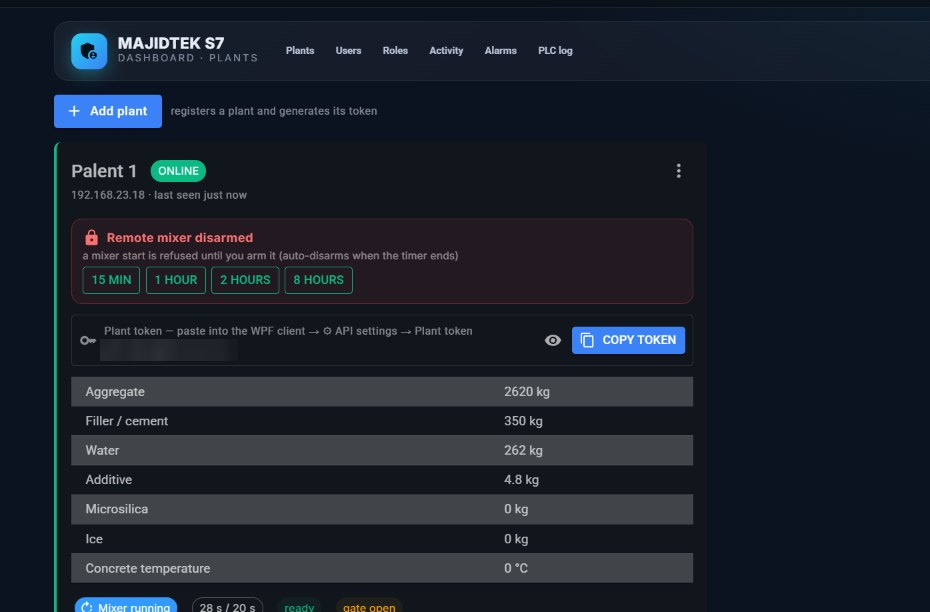The width and height of the screenshot is (930, 612).
Task: Click the IP address 192.168.23.18 text
Action: [108, 195]
